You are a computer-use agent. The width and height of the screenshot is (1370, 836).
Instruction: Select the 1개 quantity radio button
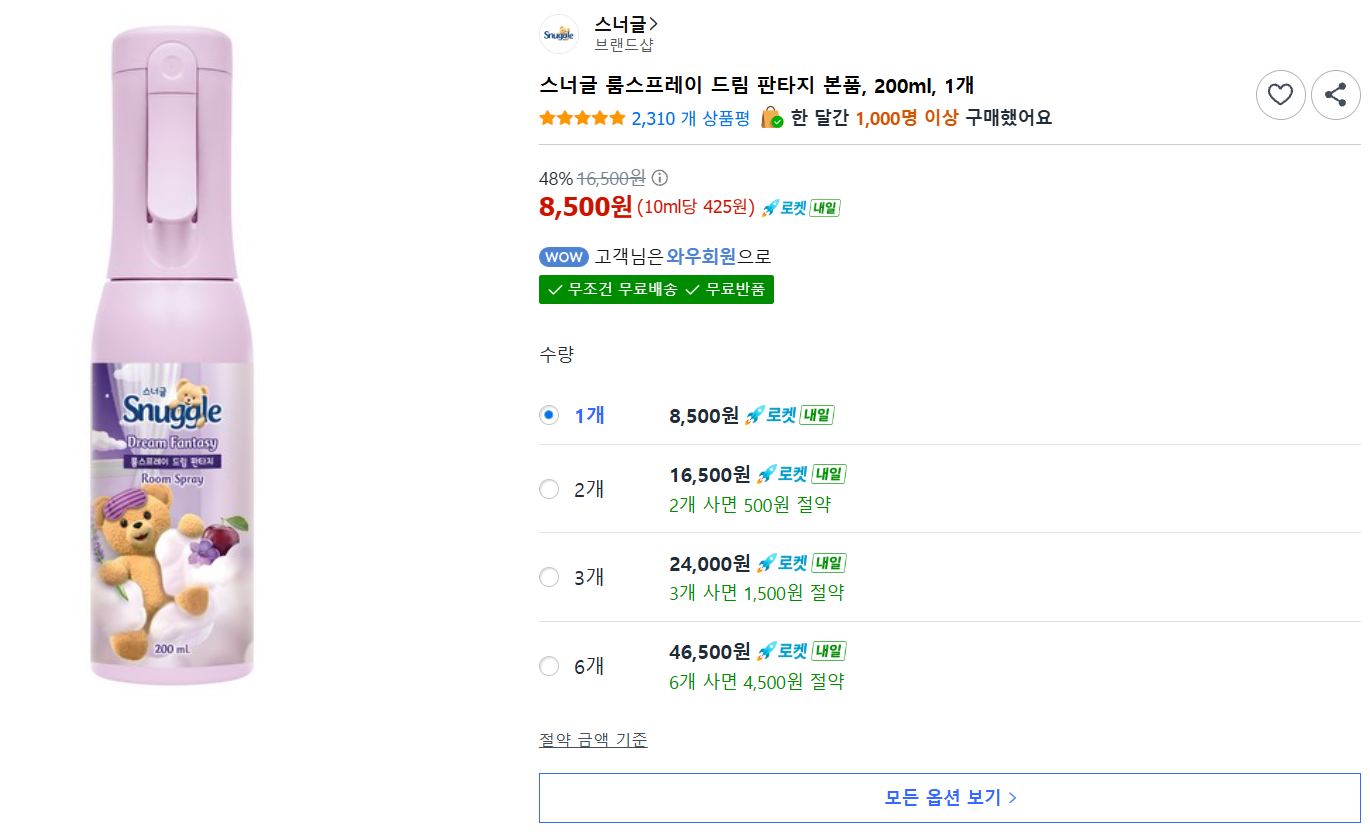click(549, 415)
